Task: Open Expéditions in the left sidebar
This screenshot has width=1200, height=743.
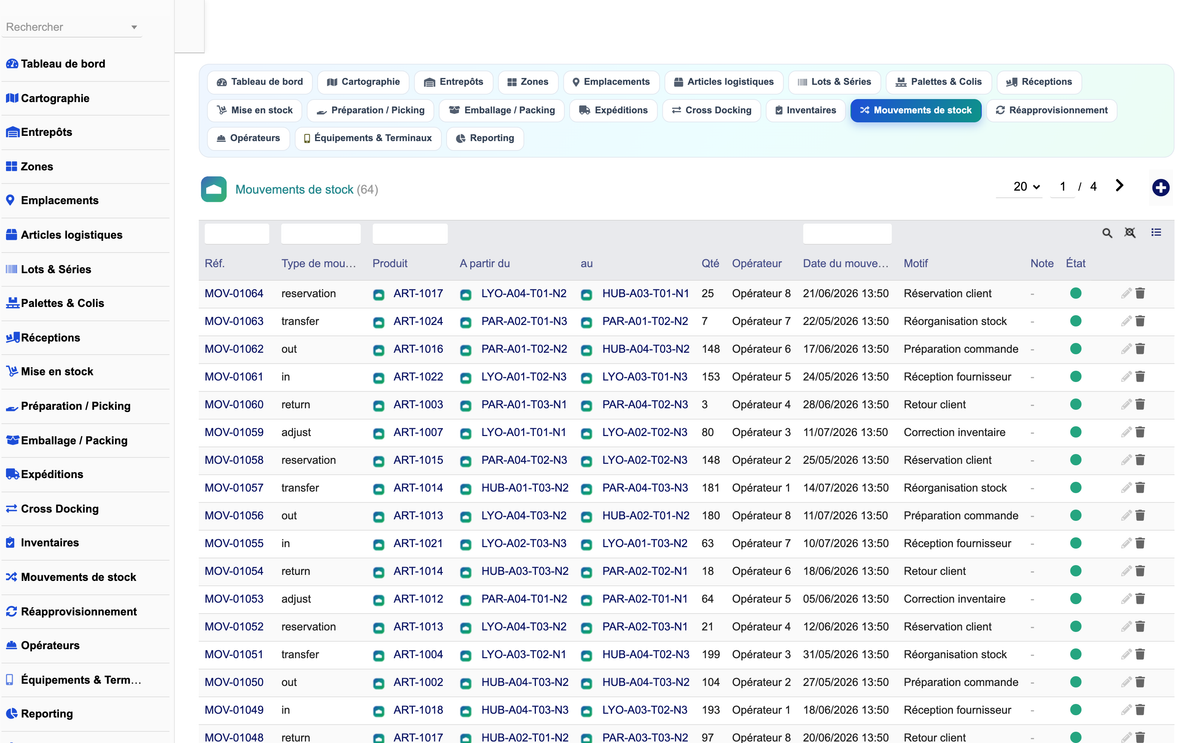Action: (x=52, y=474)
